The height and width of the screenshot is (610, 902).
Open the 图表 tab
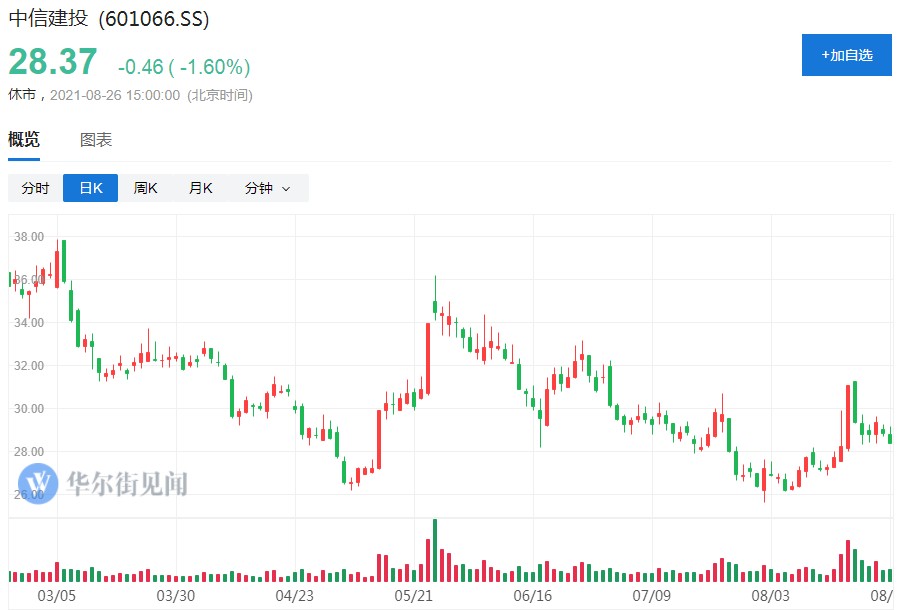96,140
